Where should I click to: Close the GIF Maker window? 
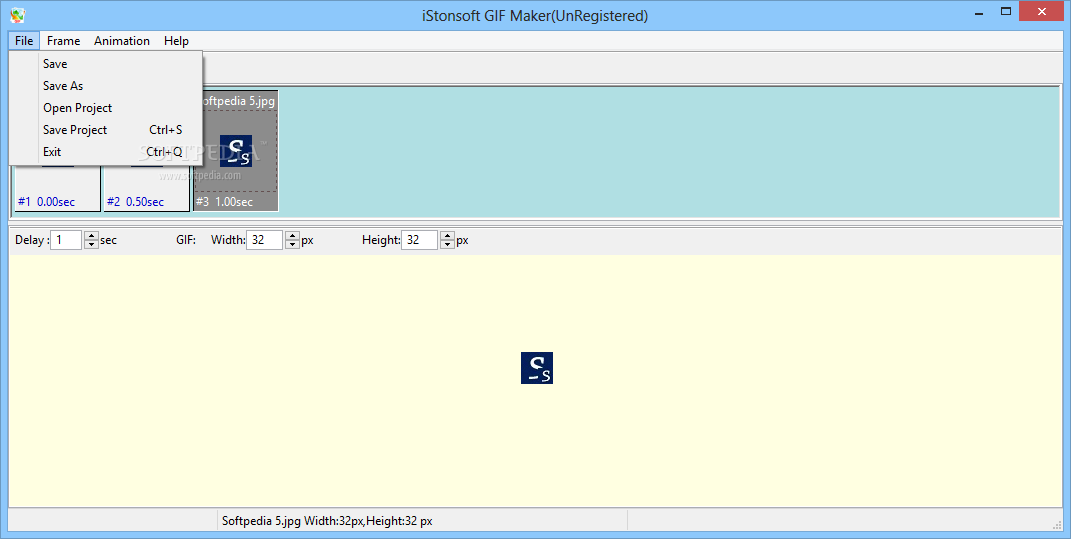(1042, 12)
